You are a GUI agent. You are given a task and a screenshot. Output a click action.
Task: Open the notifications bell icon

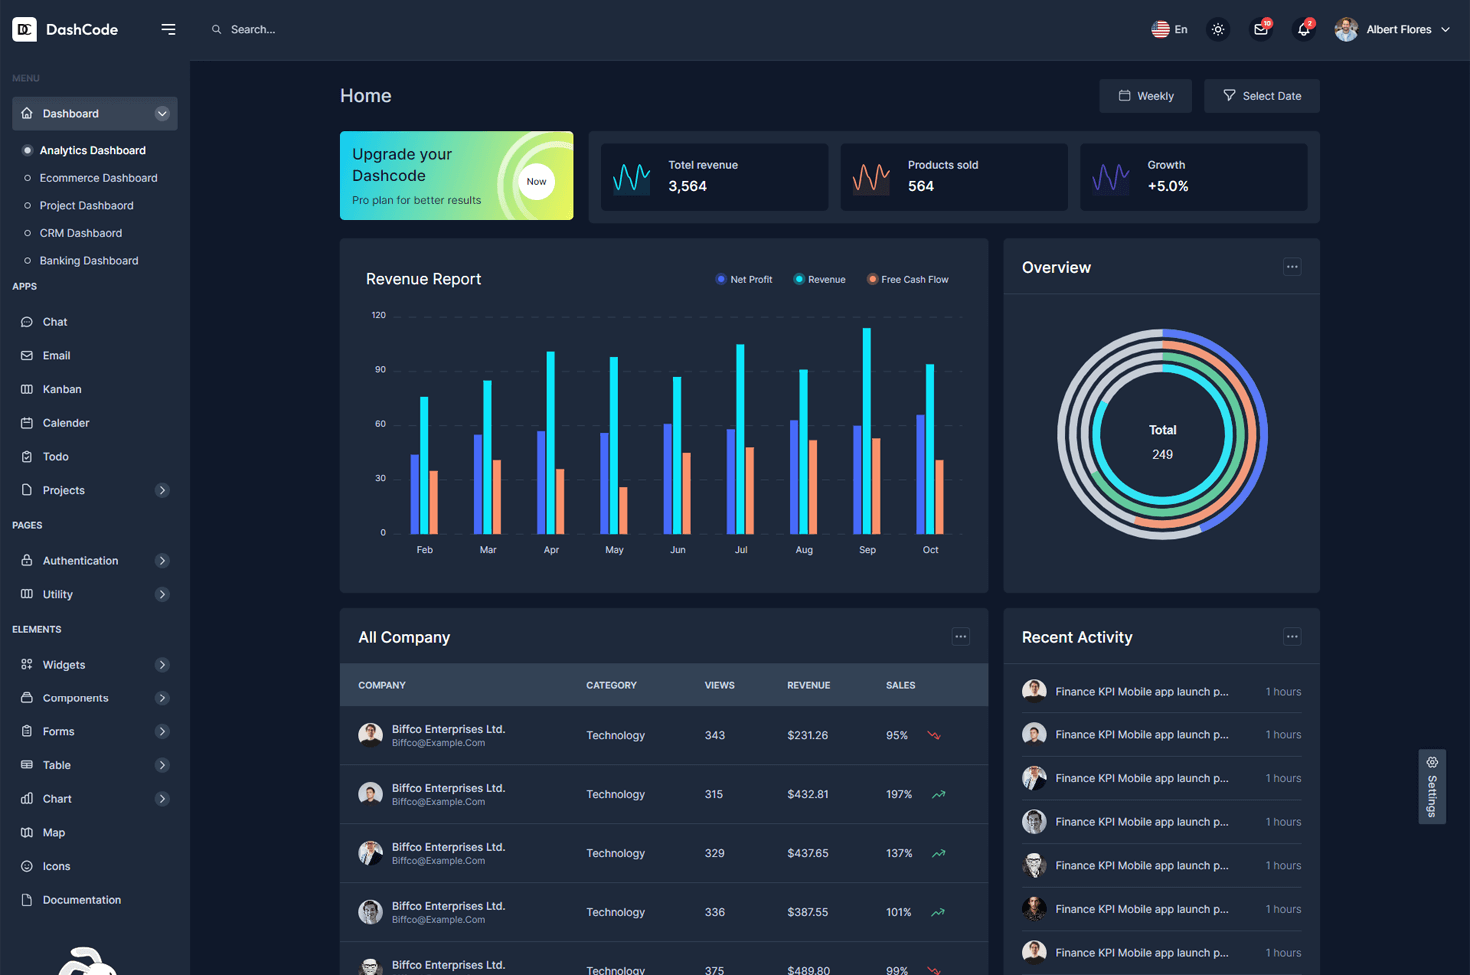1303,29
